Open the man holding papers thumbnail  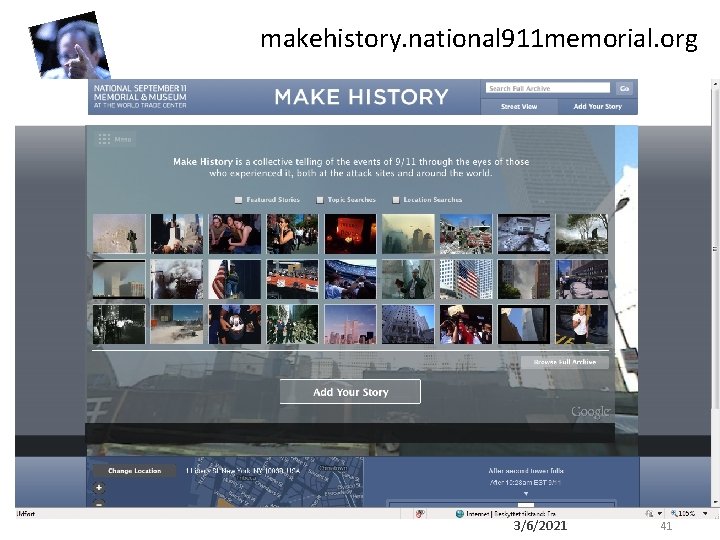point(408,279)
